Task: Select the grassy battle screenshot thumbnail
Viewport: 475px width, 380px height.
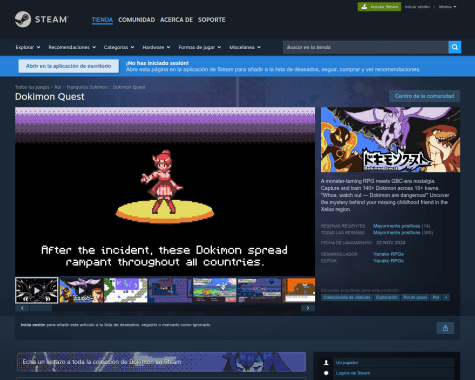Action: 215,290
